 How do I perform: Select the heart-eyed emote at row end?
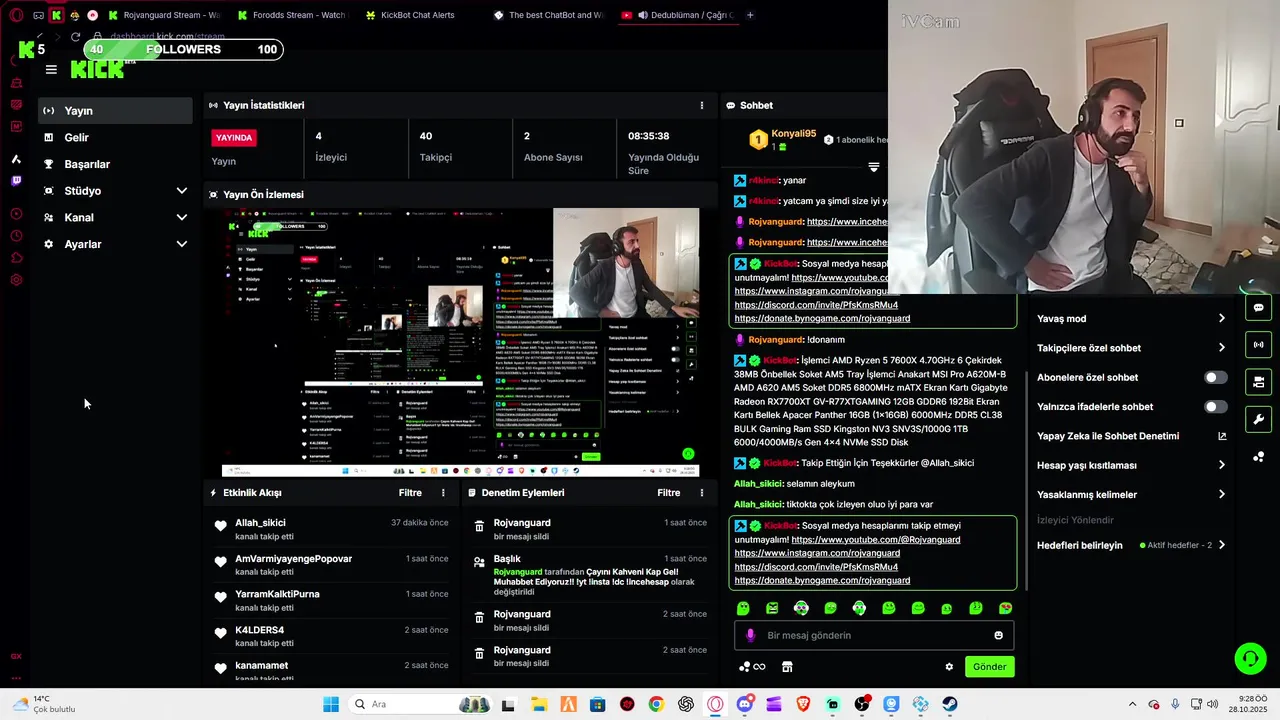click(x=1005, y=608)
